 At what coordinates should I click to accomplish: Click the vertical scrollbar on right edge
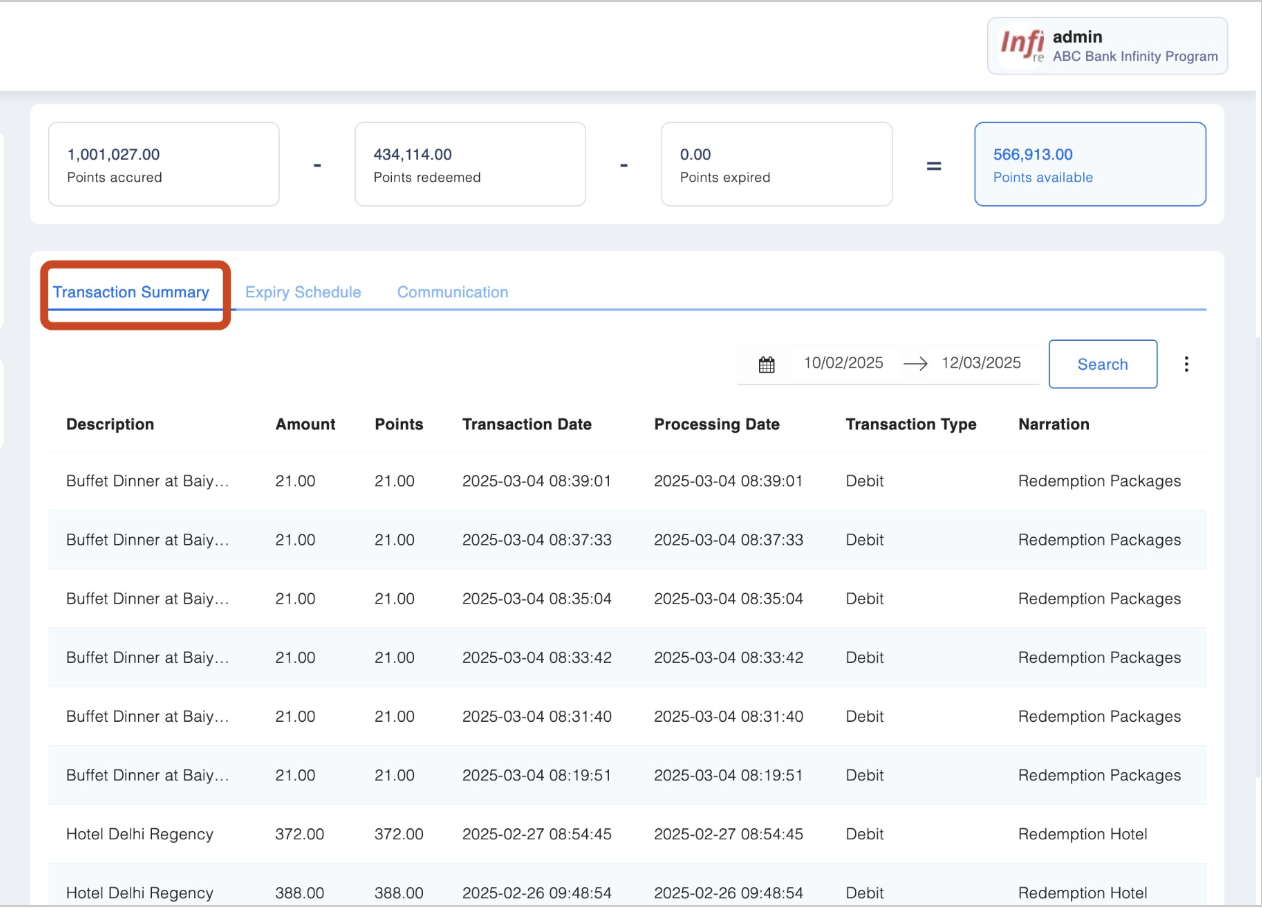1256,560
